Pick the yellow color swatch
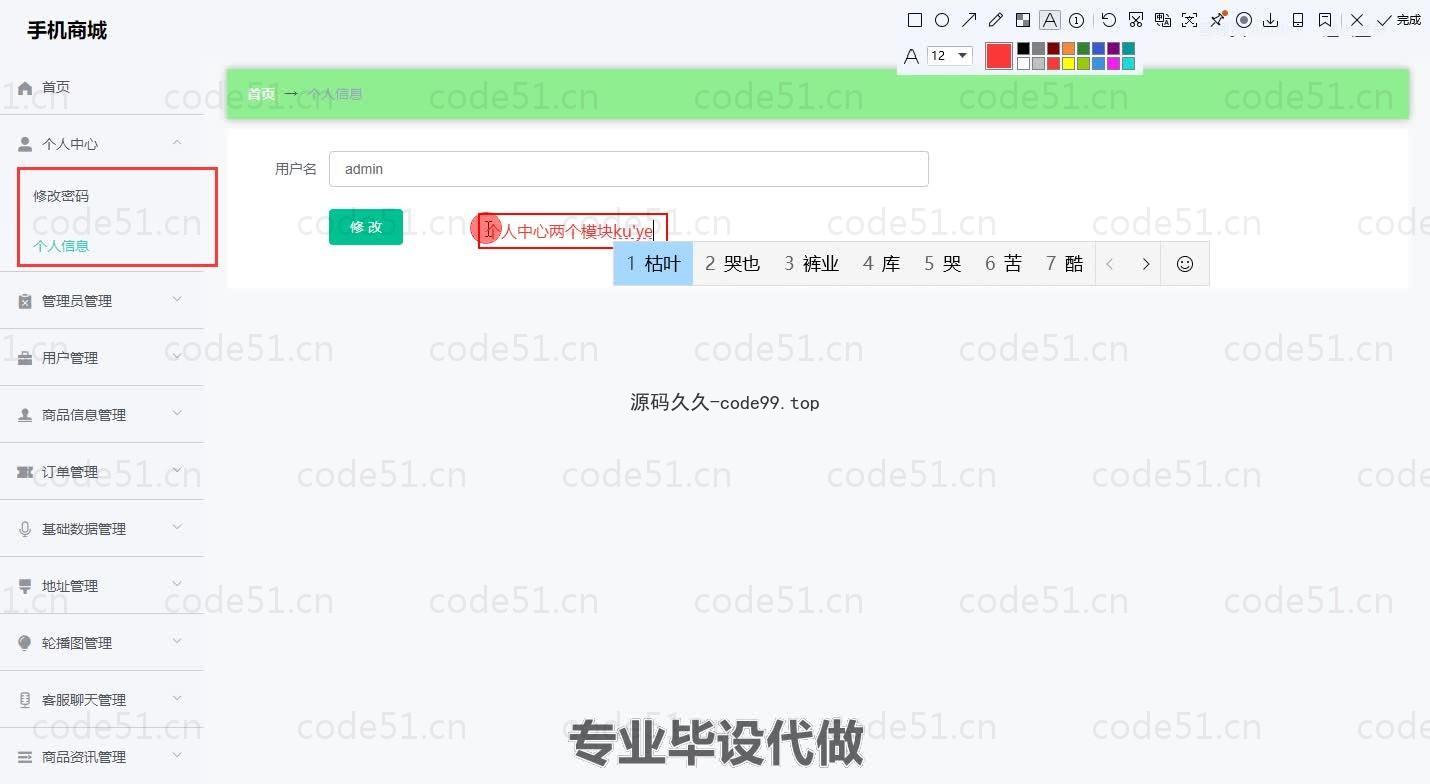1430x784 pixels. pyautogui.click(x=1068, y=64)
